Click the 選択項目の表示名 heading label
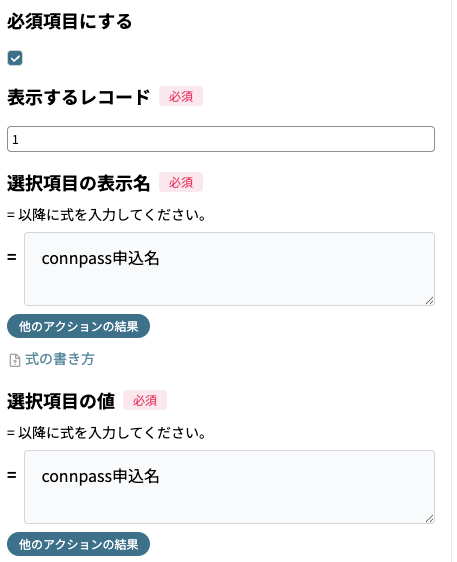The height and width of the screenshot is (562, 457). tap(78, 183)
